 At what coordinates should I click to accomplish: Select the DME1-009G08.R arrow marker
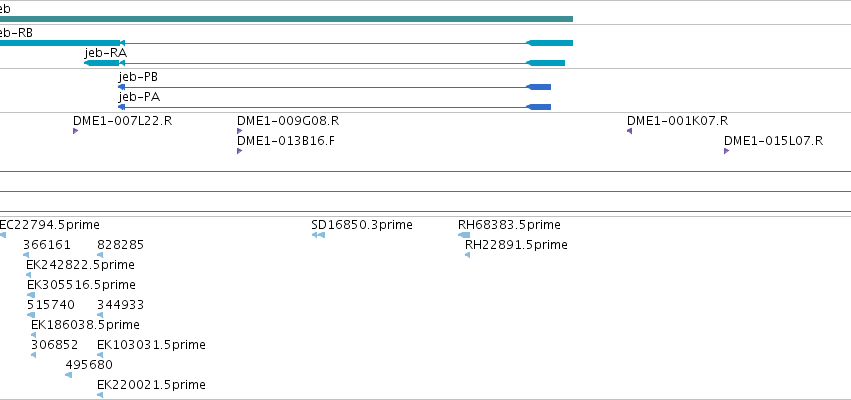click(x=239, y=131)
